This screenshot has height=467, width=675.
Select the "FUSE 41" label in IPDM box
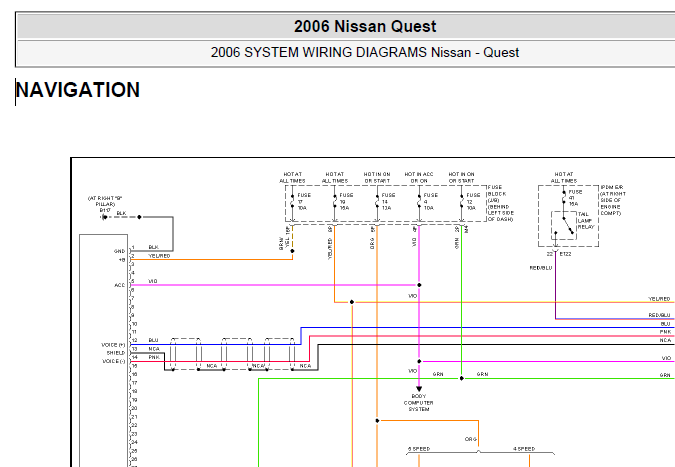(576, 198)
